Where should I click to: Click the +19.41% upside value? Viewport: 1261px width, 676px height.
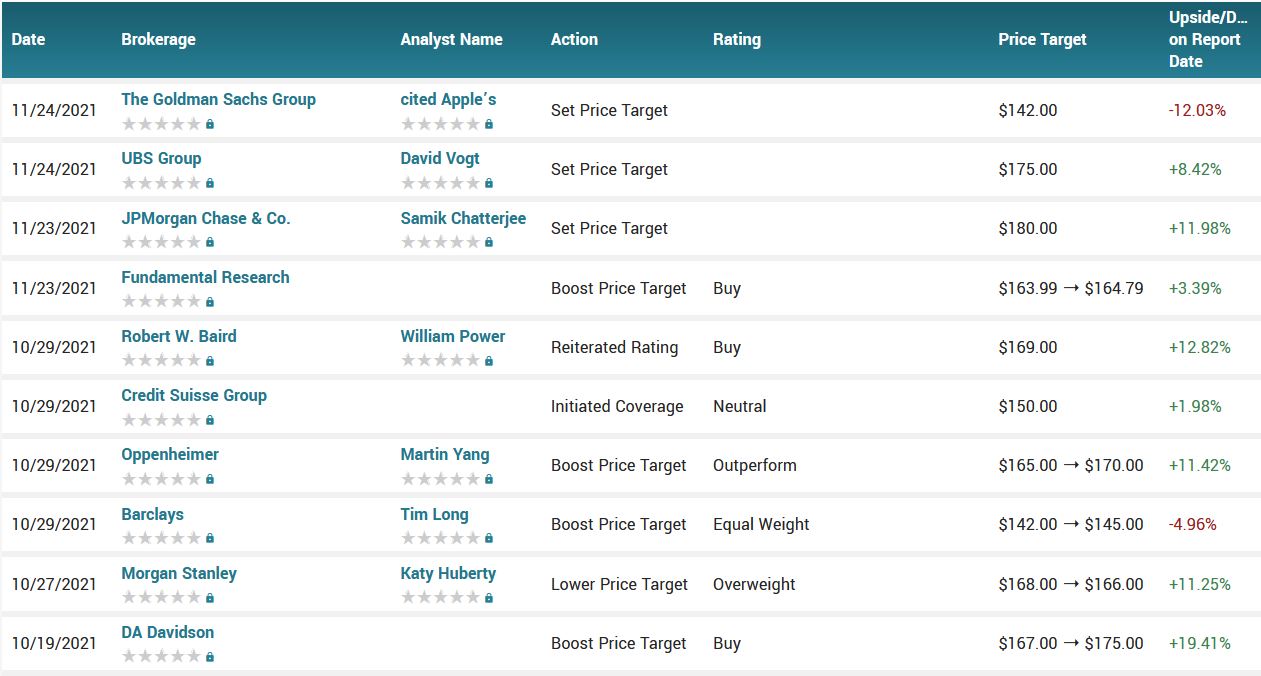1199,643
